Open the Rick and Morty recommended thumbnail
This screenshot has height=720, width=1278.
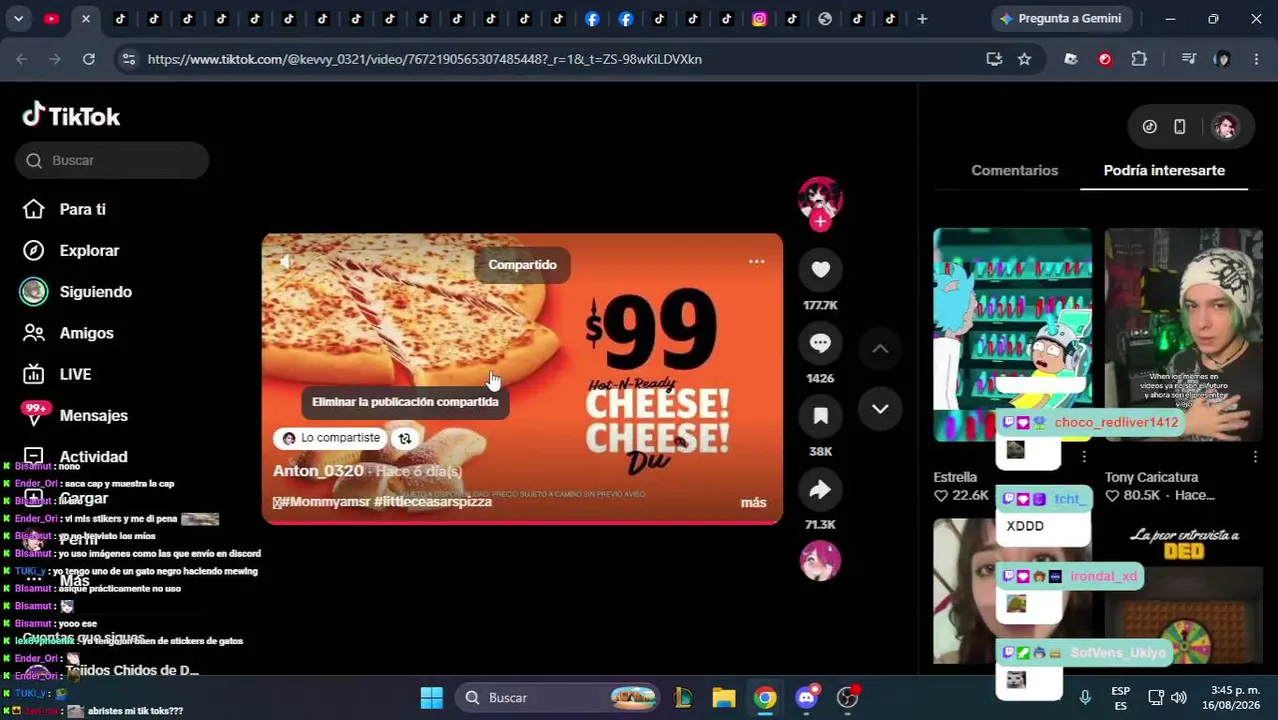point(1012,334)
